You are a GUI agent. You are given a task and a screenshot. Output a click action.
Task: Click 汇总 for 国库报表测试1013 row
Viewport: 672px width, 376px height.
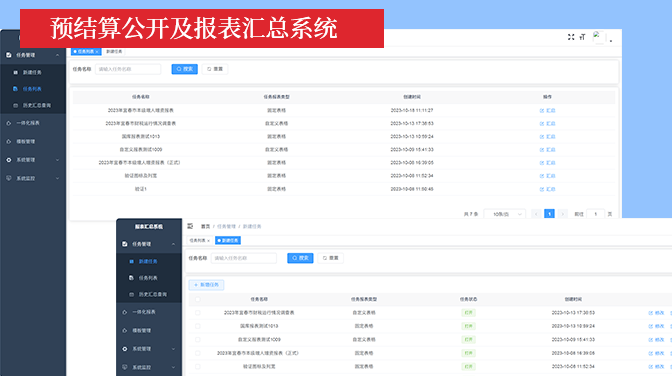point(547,137)
